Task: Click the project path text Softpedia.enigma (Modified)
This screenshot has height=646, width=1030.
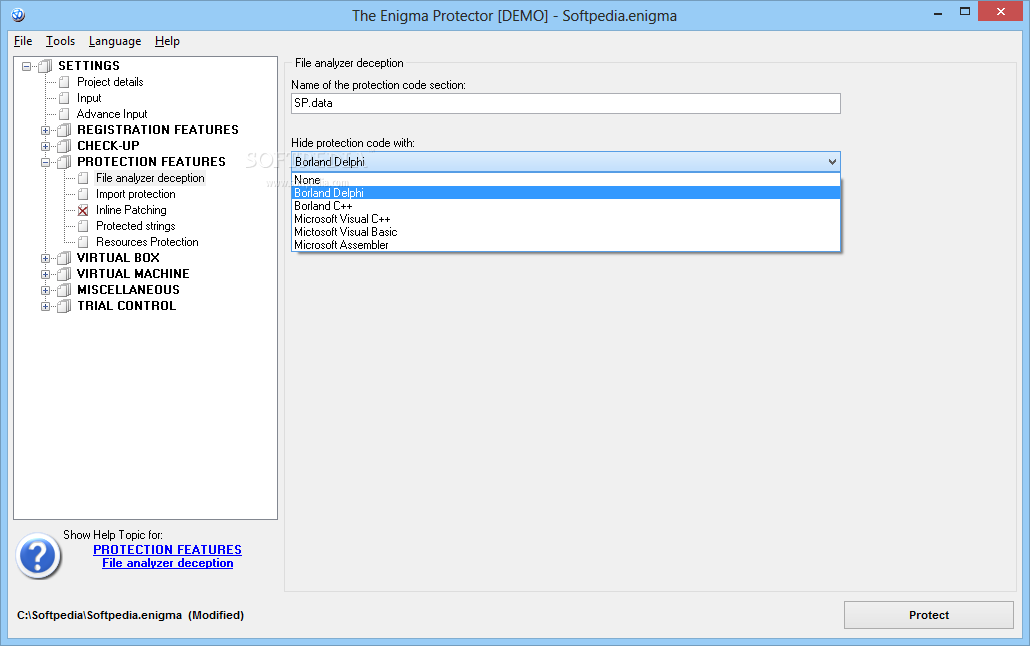Action: tap(130, 615)
